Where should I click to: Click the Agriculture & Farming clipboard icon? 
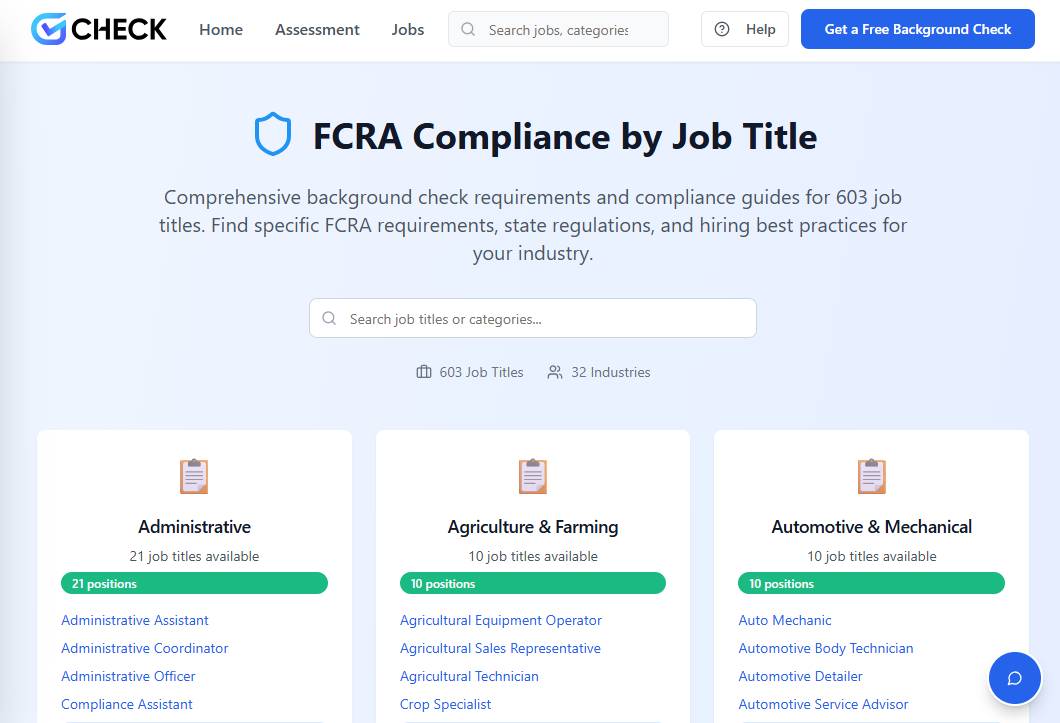pyautogui.click(x=533, y=476)
